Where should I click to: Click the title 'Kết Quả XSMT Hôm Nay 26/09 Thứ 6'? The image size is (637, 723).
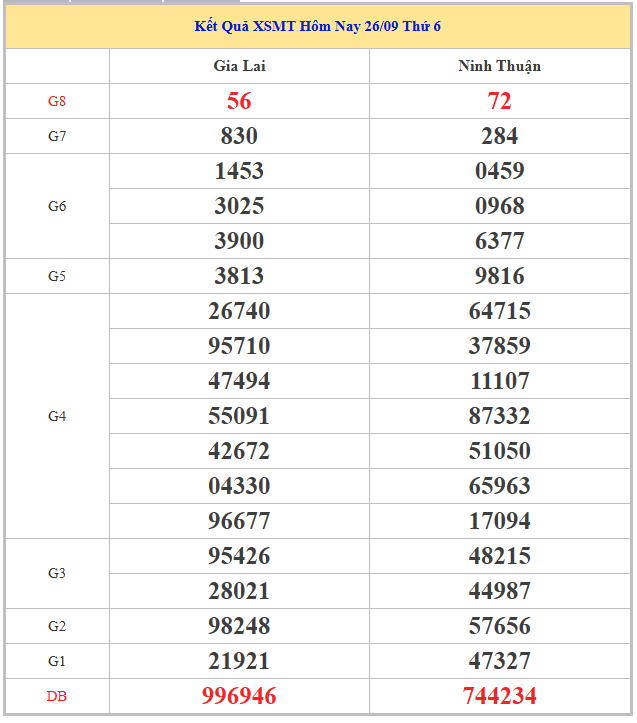[318, 26]
